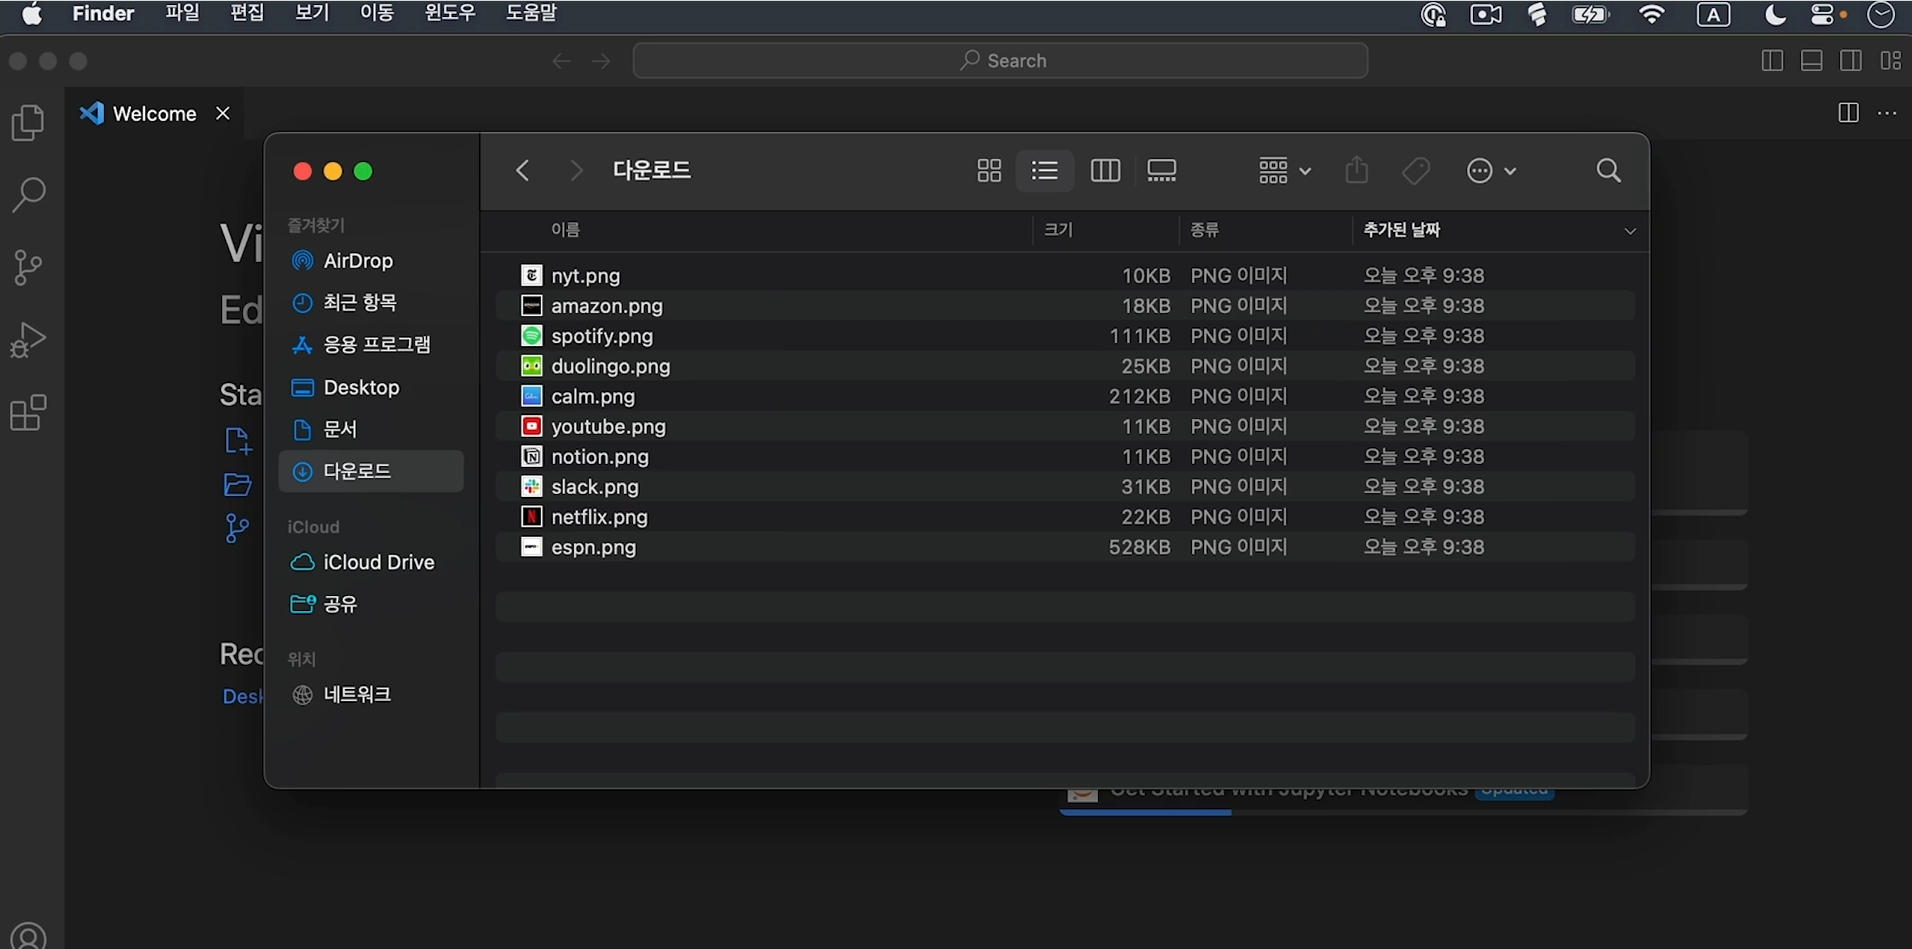Open the Finder group-by dropdown
The width and height of the screenshot is (1912, 949).
tap(1284, 171)
